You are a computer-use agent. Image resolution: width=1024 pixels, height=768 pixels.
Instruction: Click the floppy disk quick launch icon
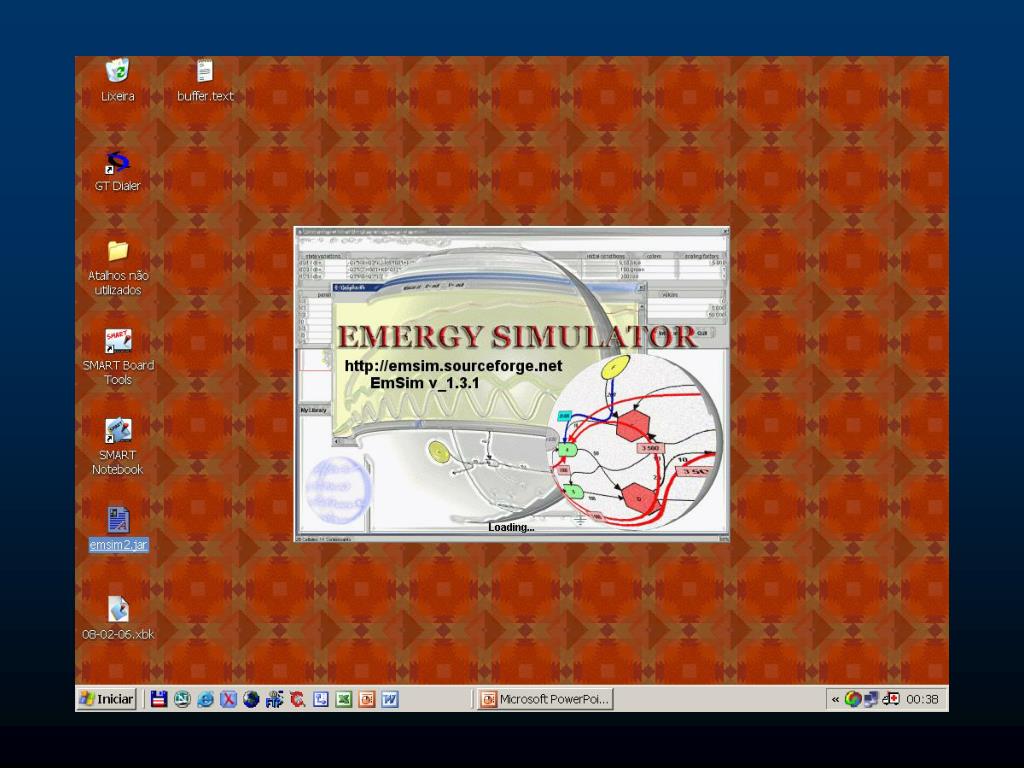pos(159,699)
